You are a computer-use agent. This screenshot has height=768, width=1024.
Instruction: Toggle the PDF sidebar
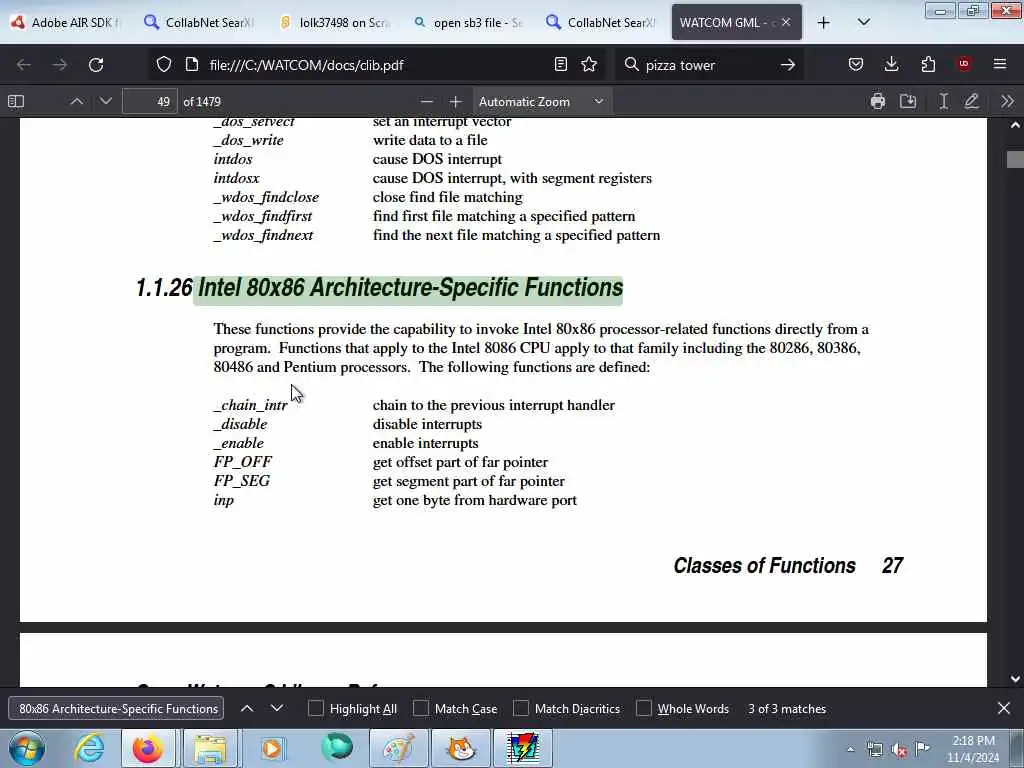[16, 101]
